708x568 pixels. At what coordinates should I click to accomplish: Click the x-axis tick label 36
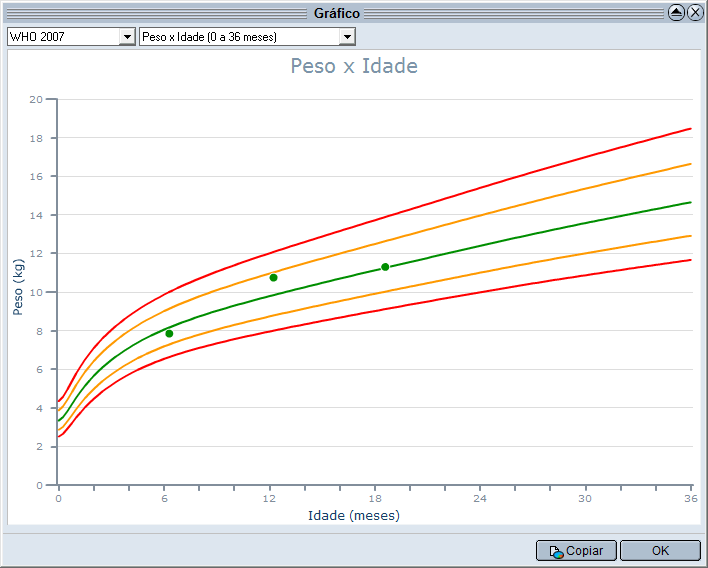[x=691, y=498]
